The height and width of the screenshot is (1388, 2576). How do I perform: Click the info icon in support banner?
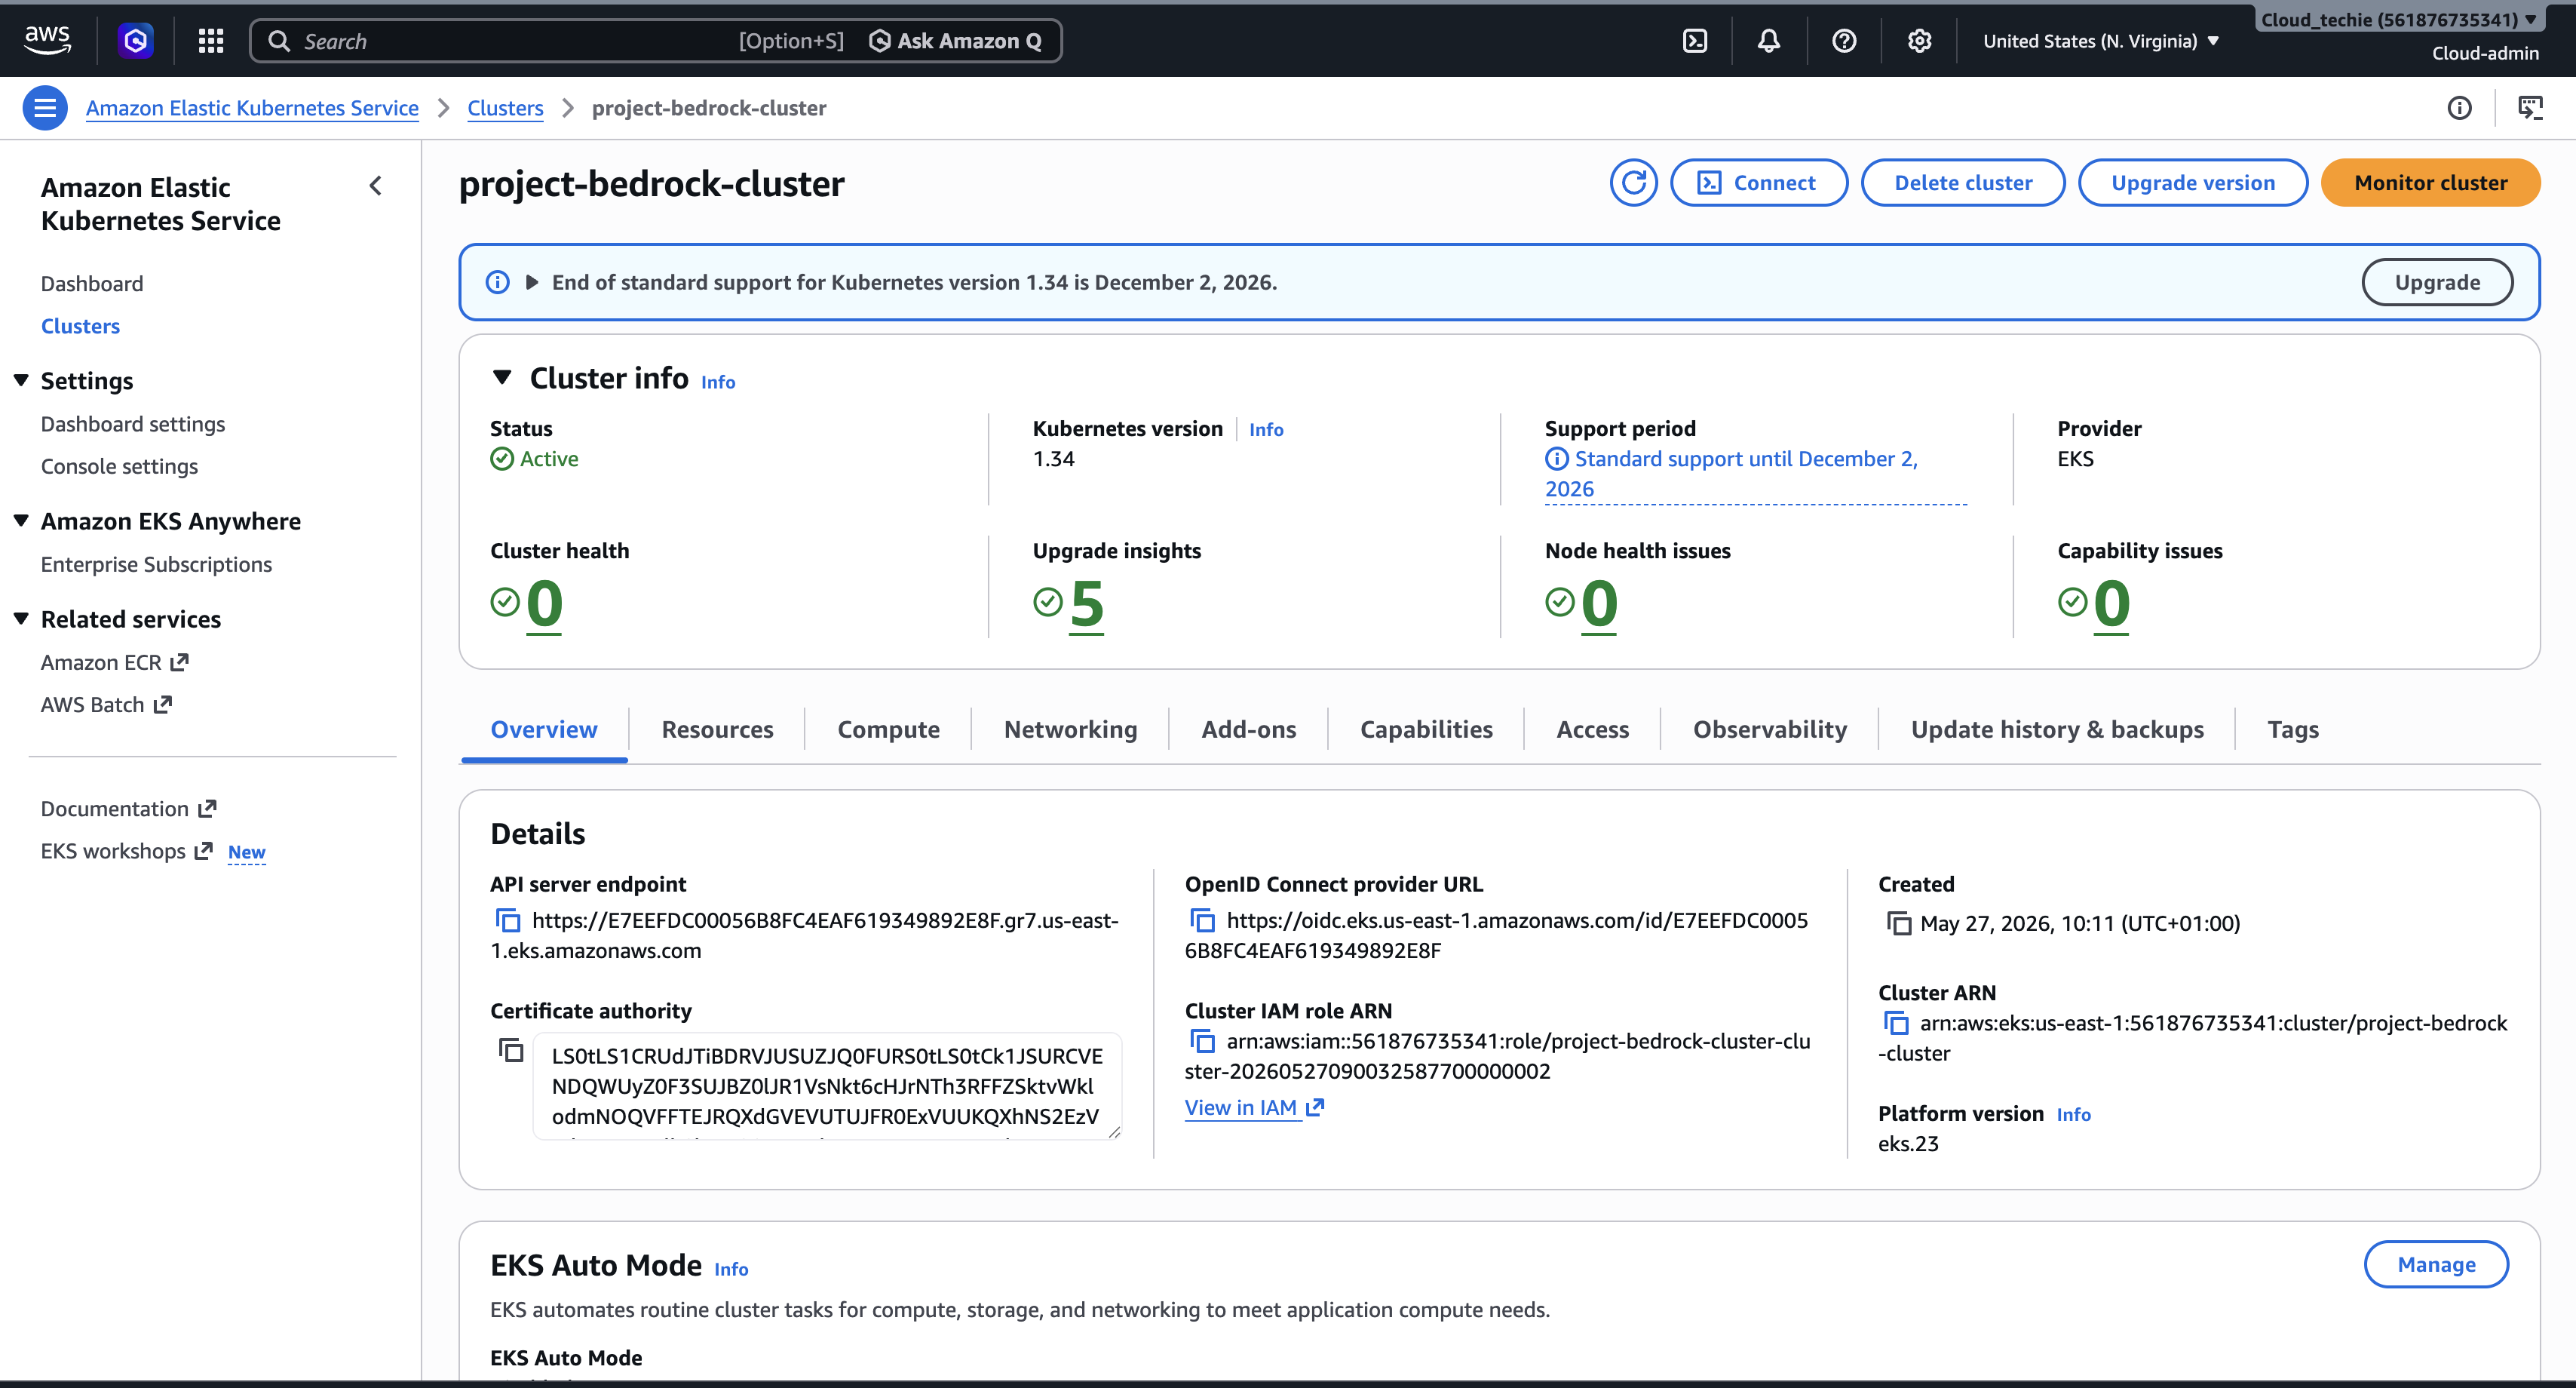tap(497, 283)
